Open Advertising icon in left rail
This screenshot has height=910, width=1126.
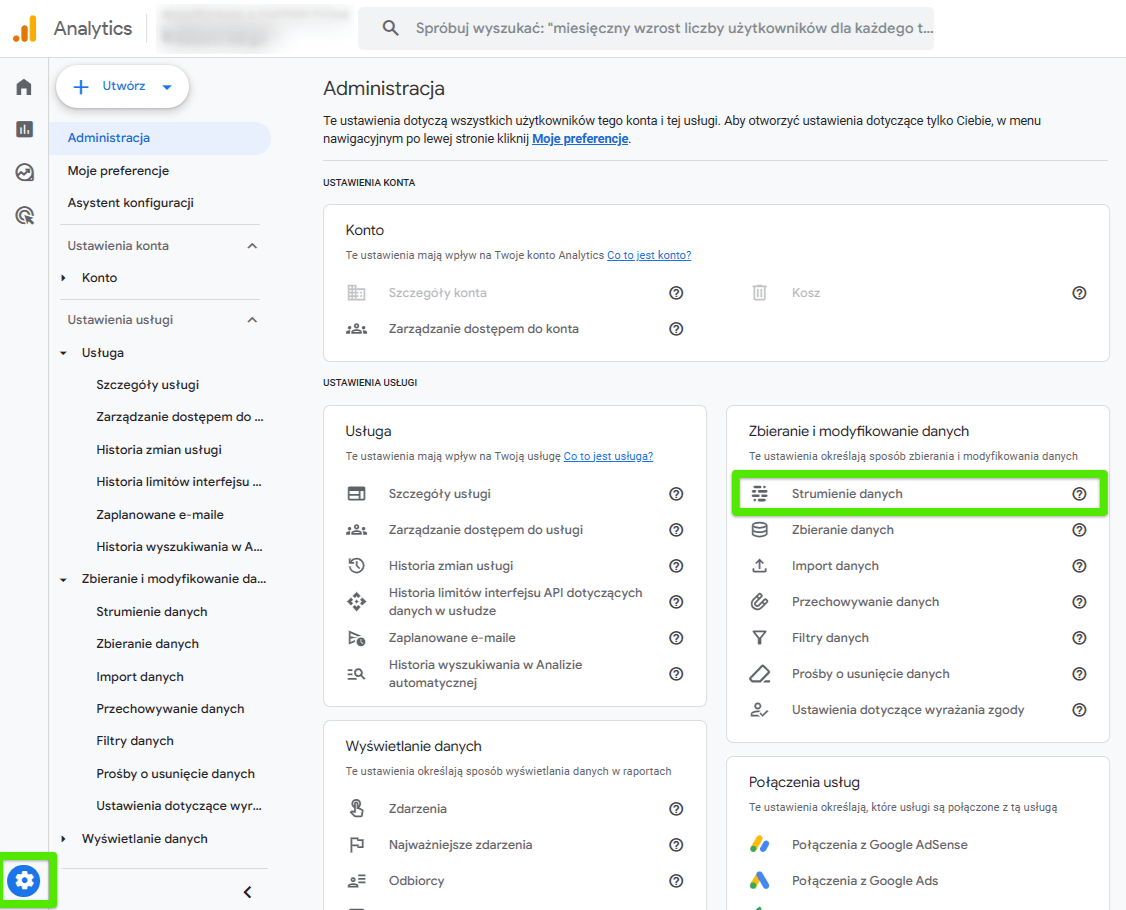(x=24, y=215)
